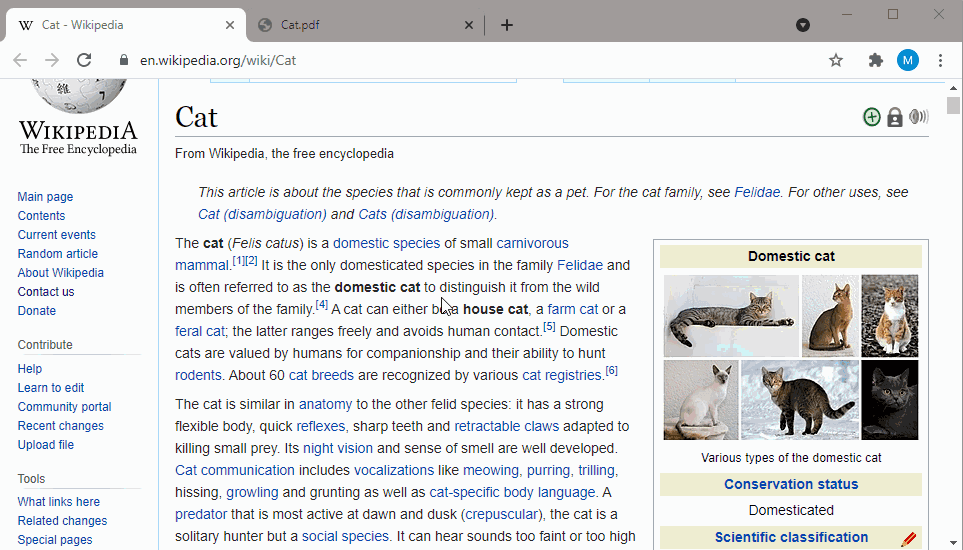Switch to the Cat.pdf tab
Viewport: 963px width, 550px height.
(x=365, y=25)
